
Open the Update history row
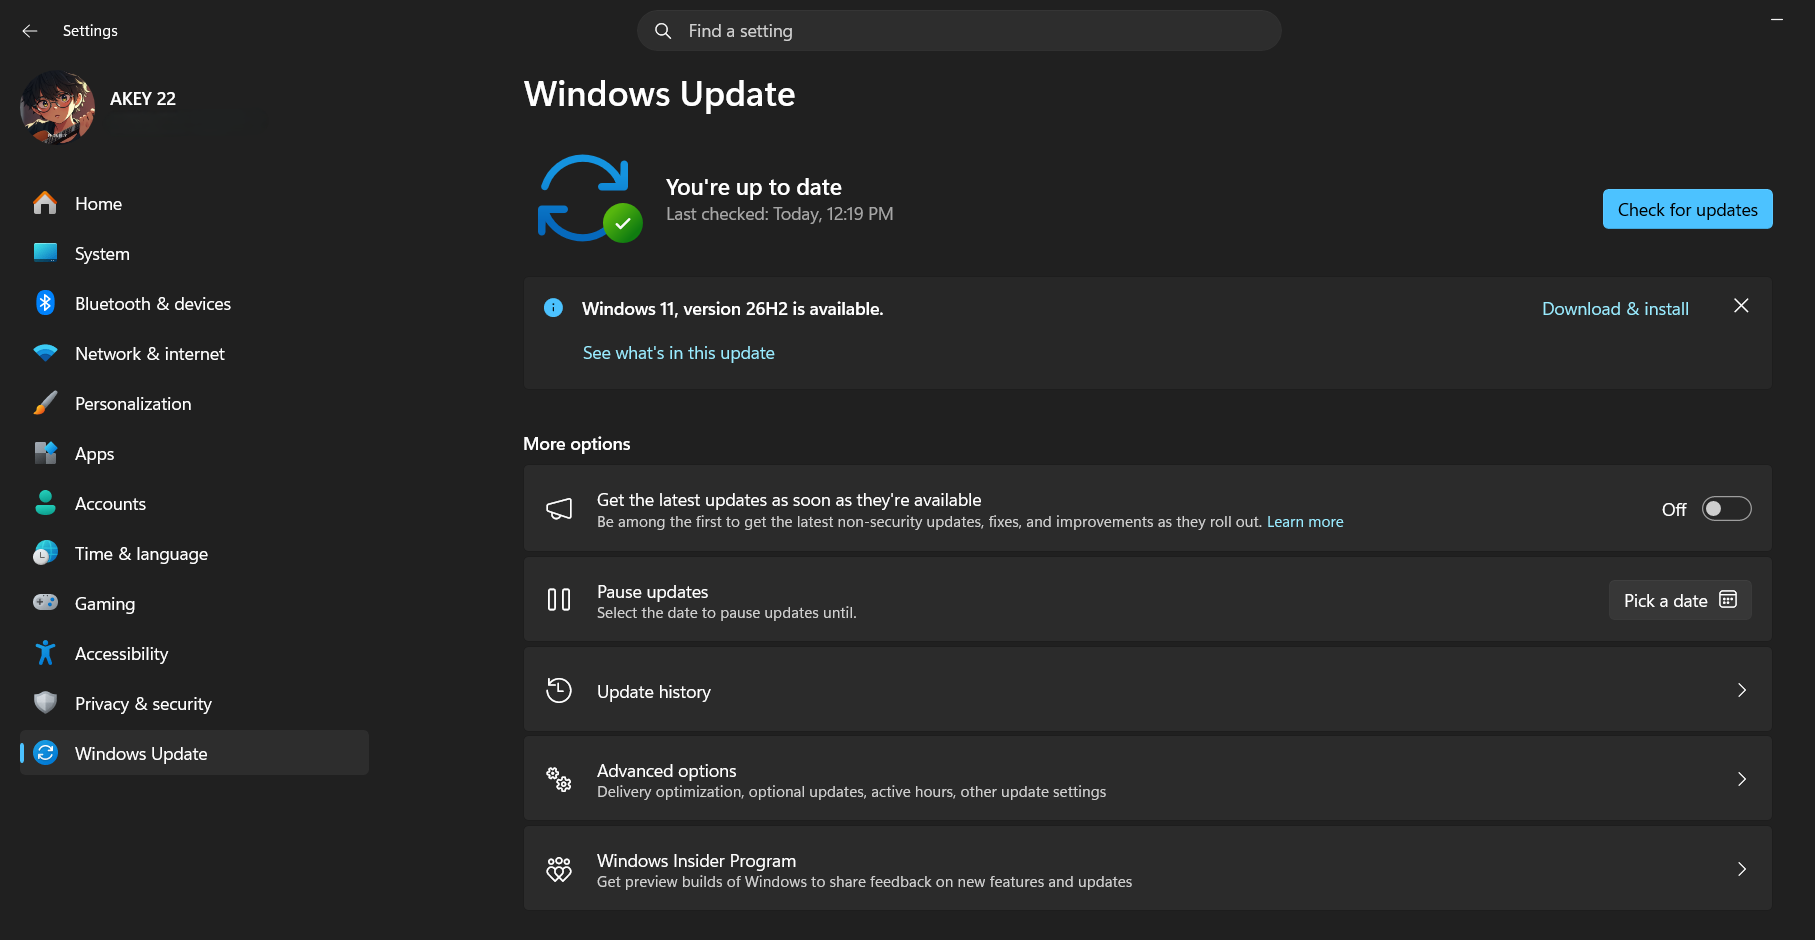click(1147, 690)
